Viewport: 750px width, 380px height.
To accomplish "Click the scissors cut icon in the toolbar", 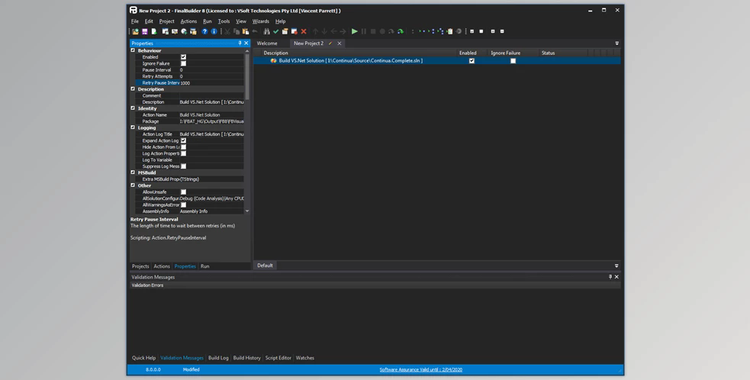I will click(228, 32).
